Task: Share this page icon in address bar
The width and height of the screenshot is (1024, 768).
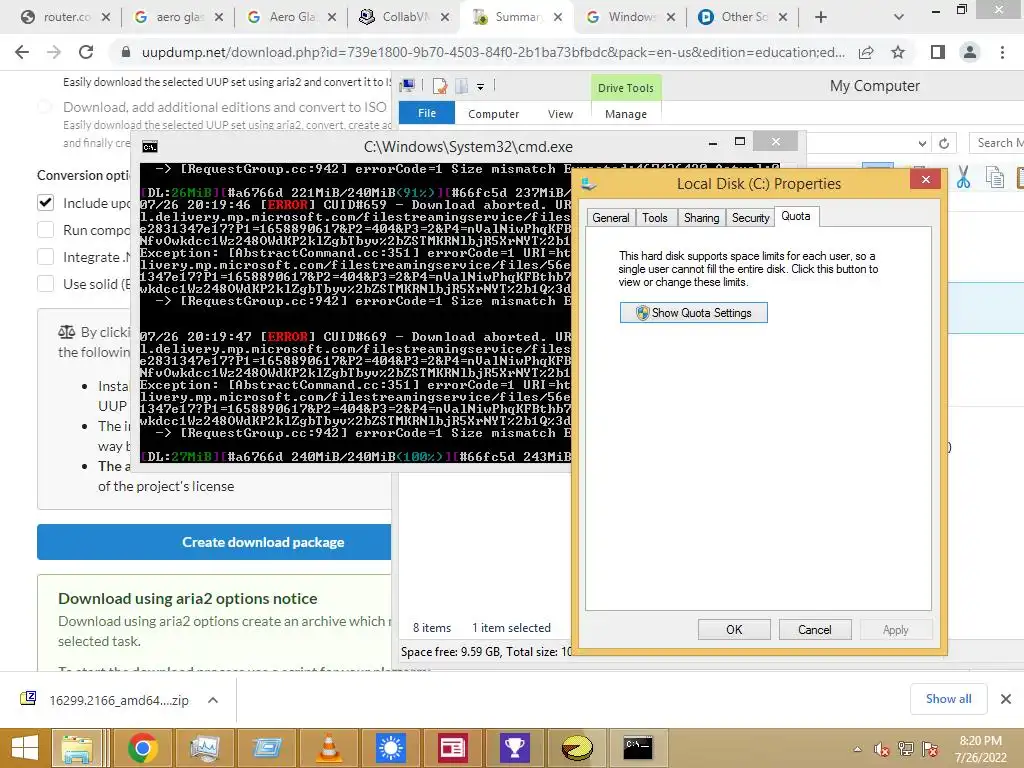Action: [x=866, y=52]
